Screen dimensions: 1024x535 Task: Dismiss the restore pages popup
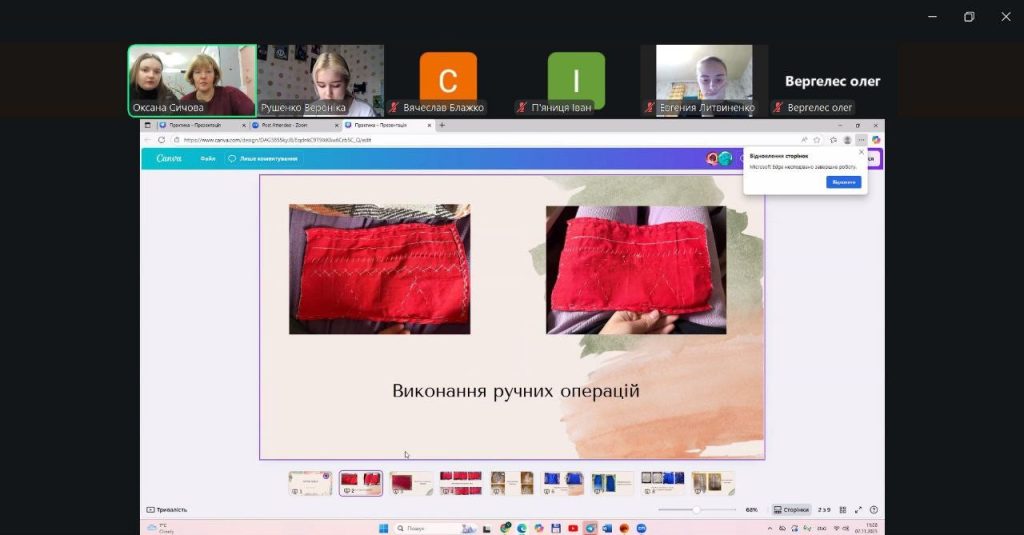[x=861, y=152]
